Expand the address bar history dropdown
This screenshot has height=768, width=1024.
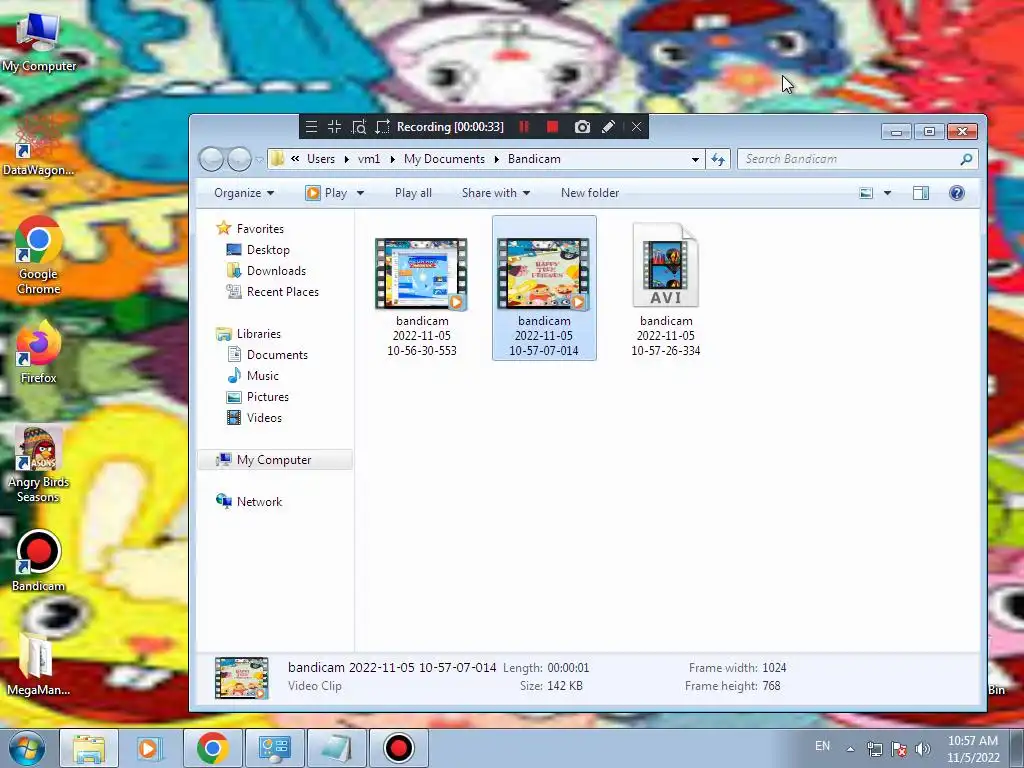(696, 159)
